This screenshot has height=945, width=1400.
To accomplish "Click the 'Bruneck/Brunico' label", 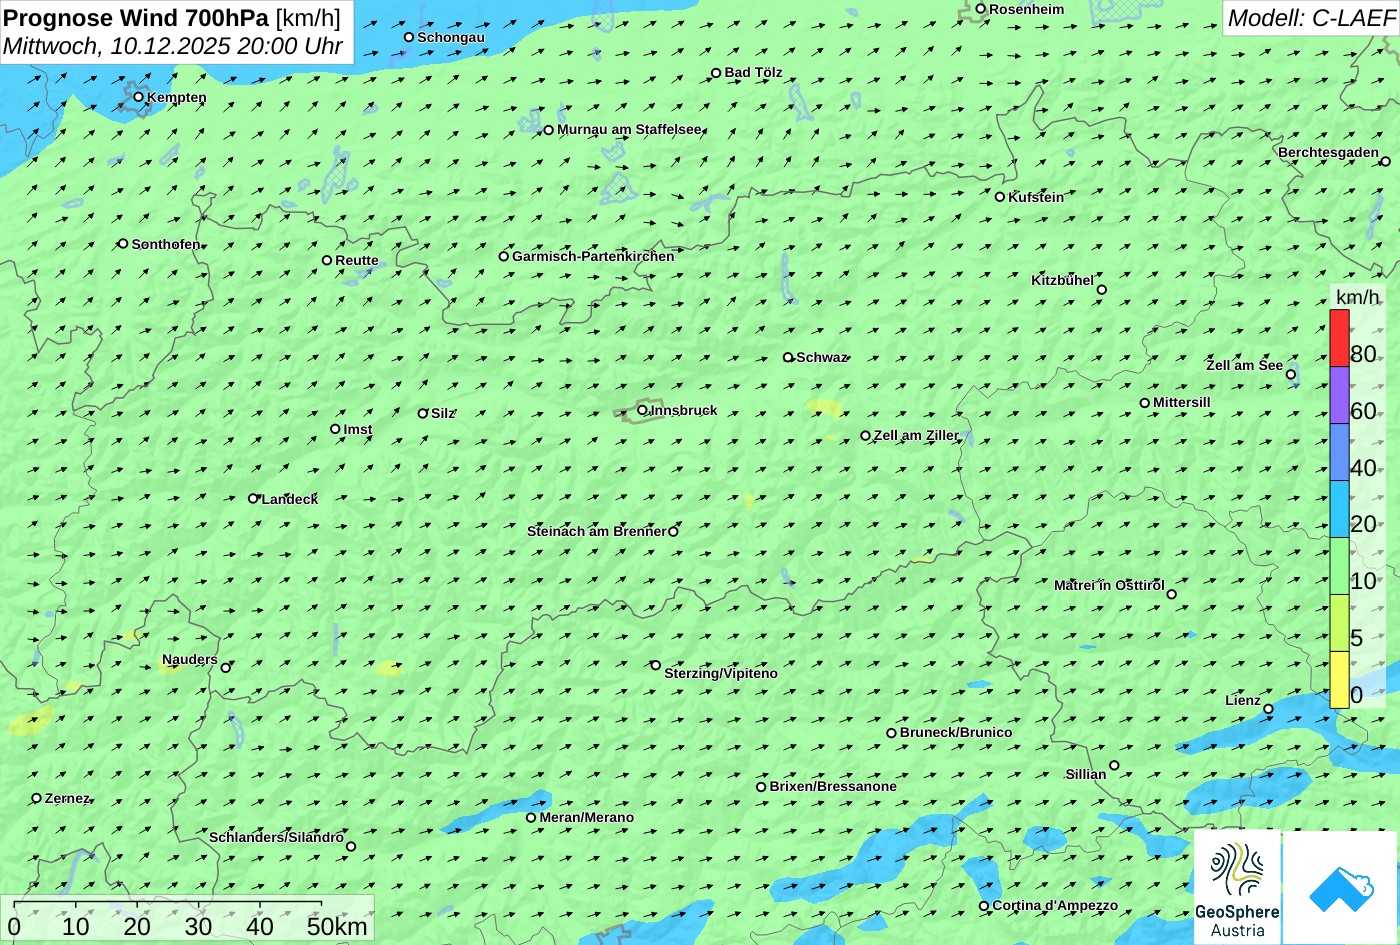I will (x=956, y=732).
